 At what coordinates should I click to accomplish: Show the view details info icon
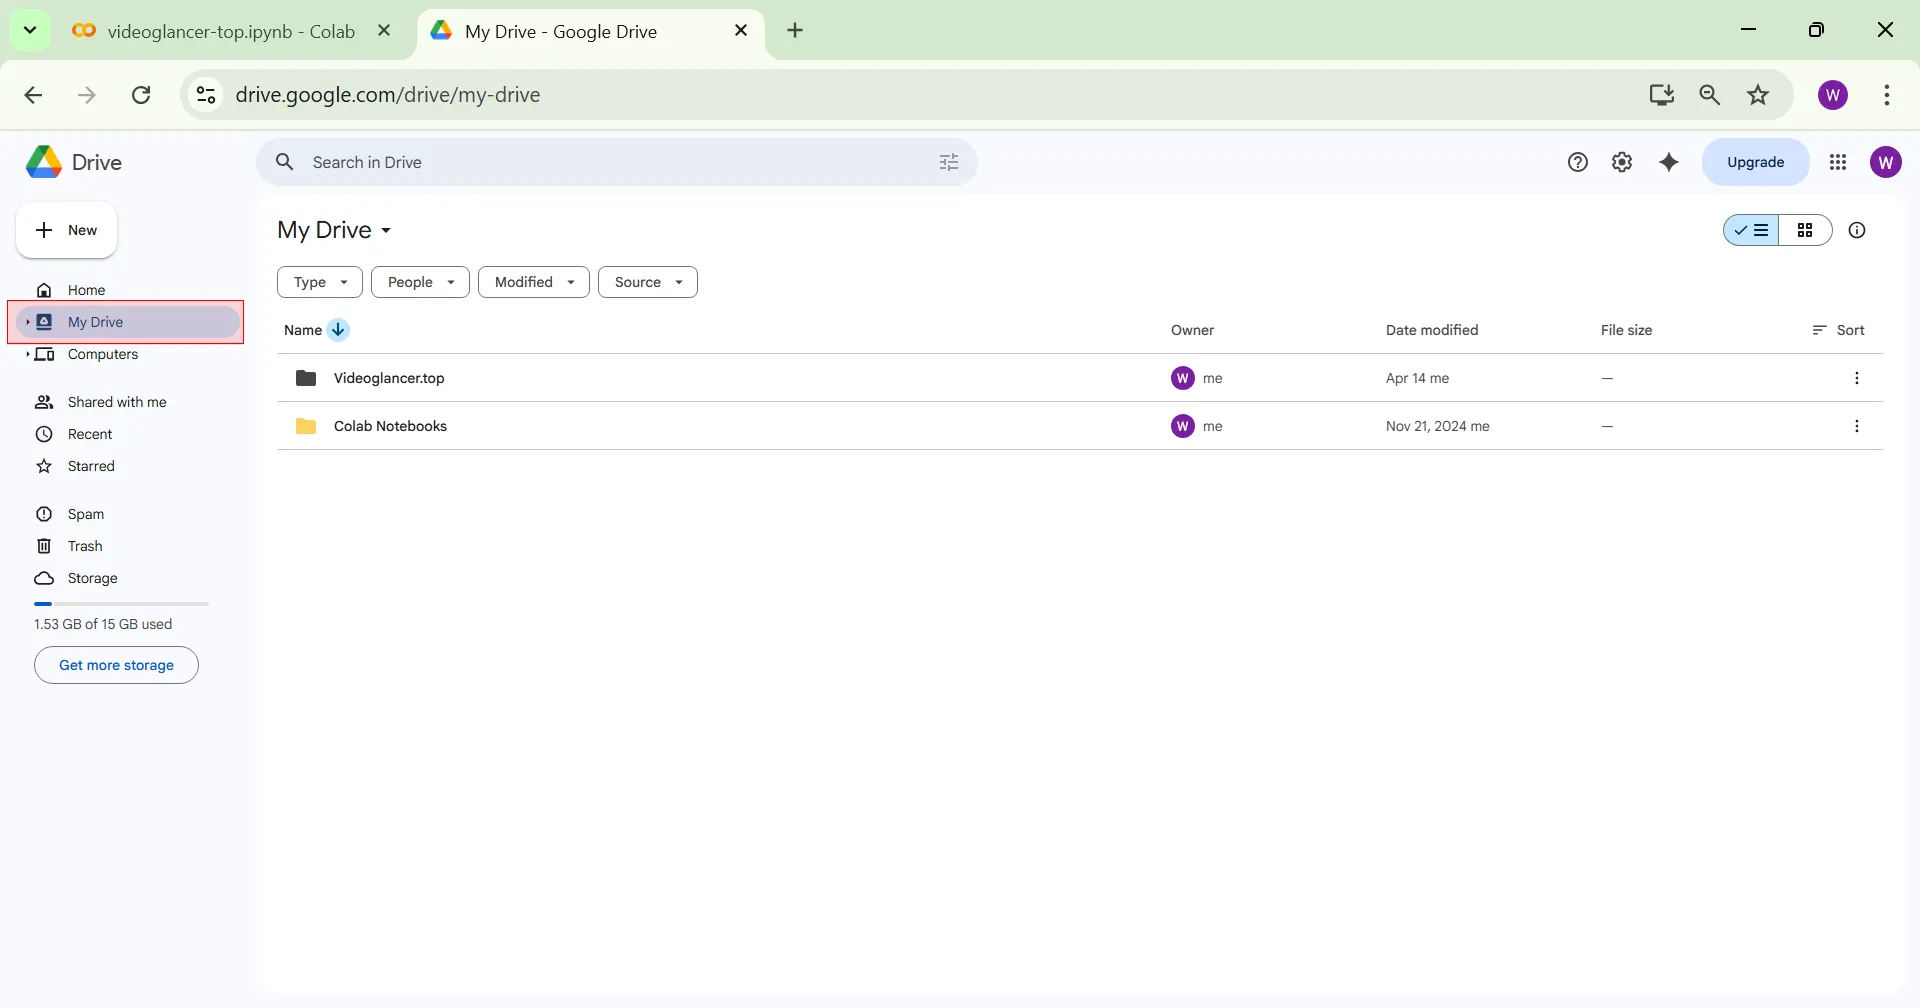pyautogui.click(x=1857, y=230)
